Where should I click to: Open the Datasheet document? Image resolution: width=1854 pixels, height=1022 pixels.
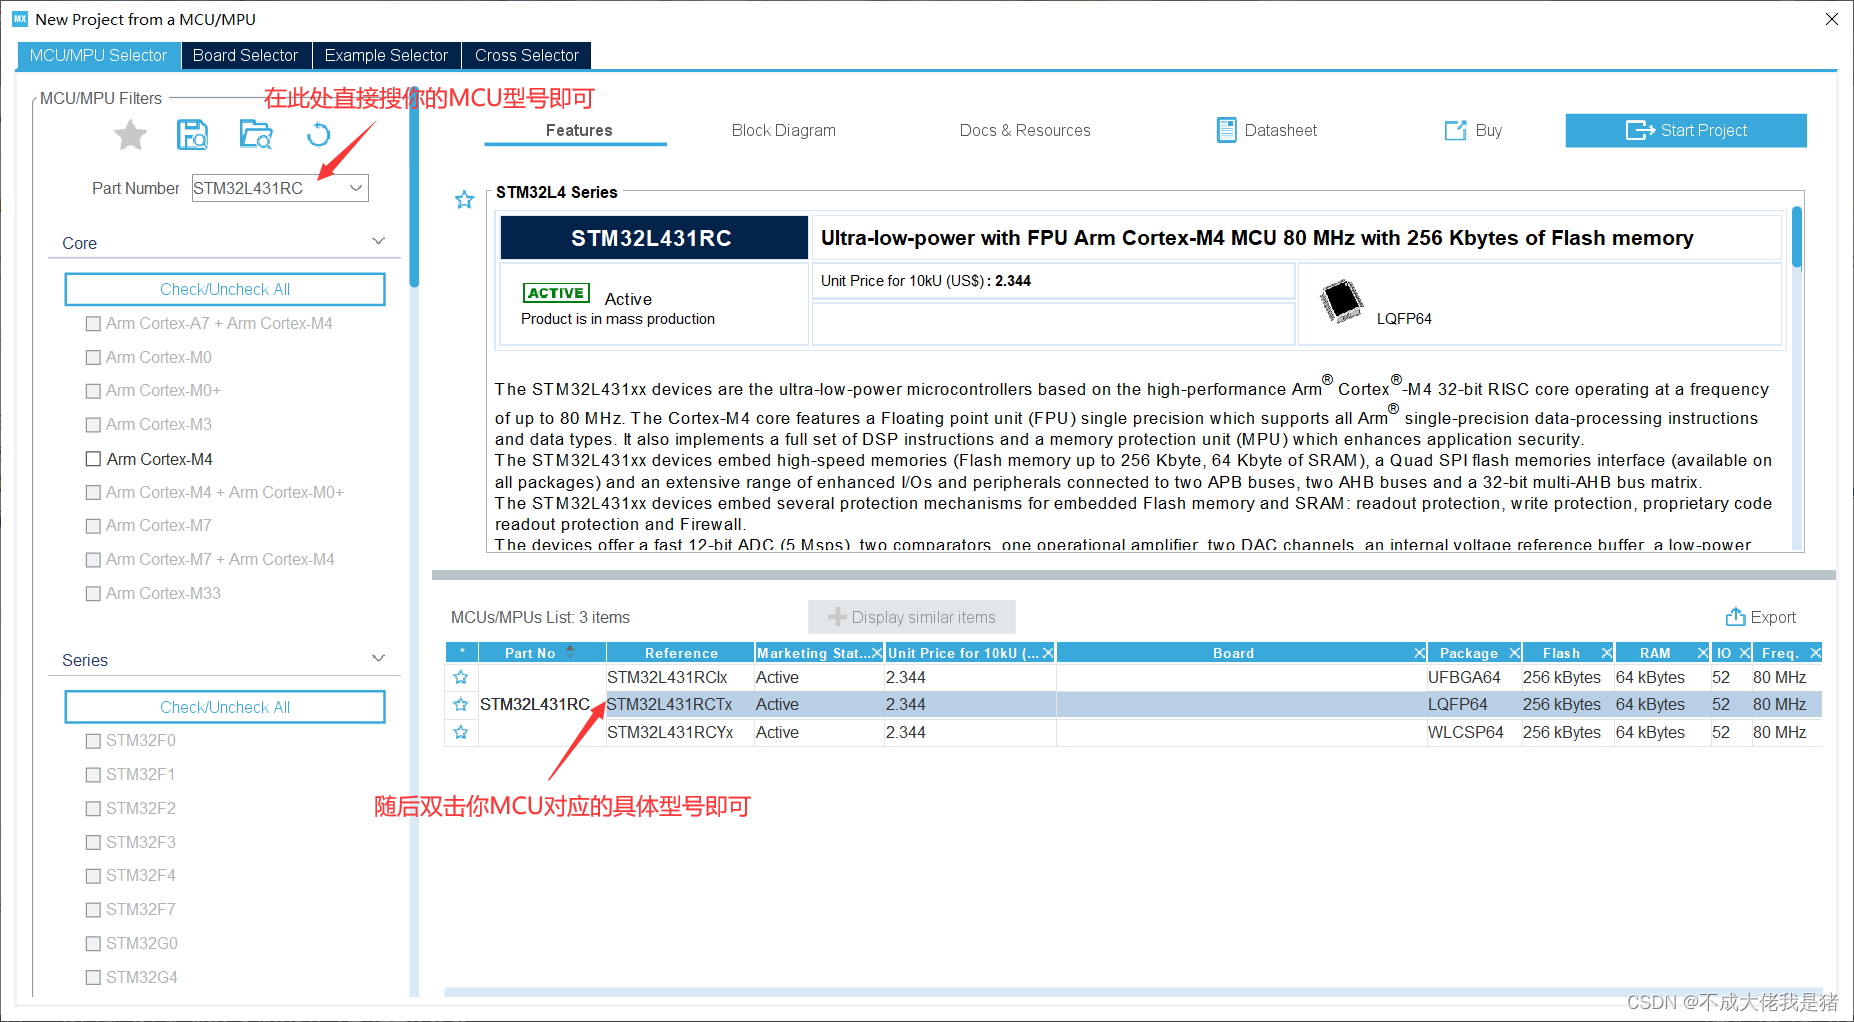tap(1266, 130)
